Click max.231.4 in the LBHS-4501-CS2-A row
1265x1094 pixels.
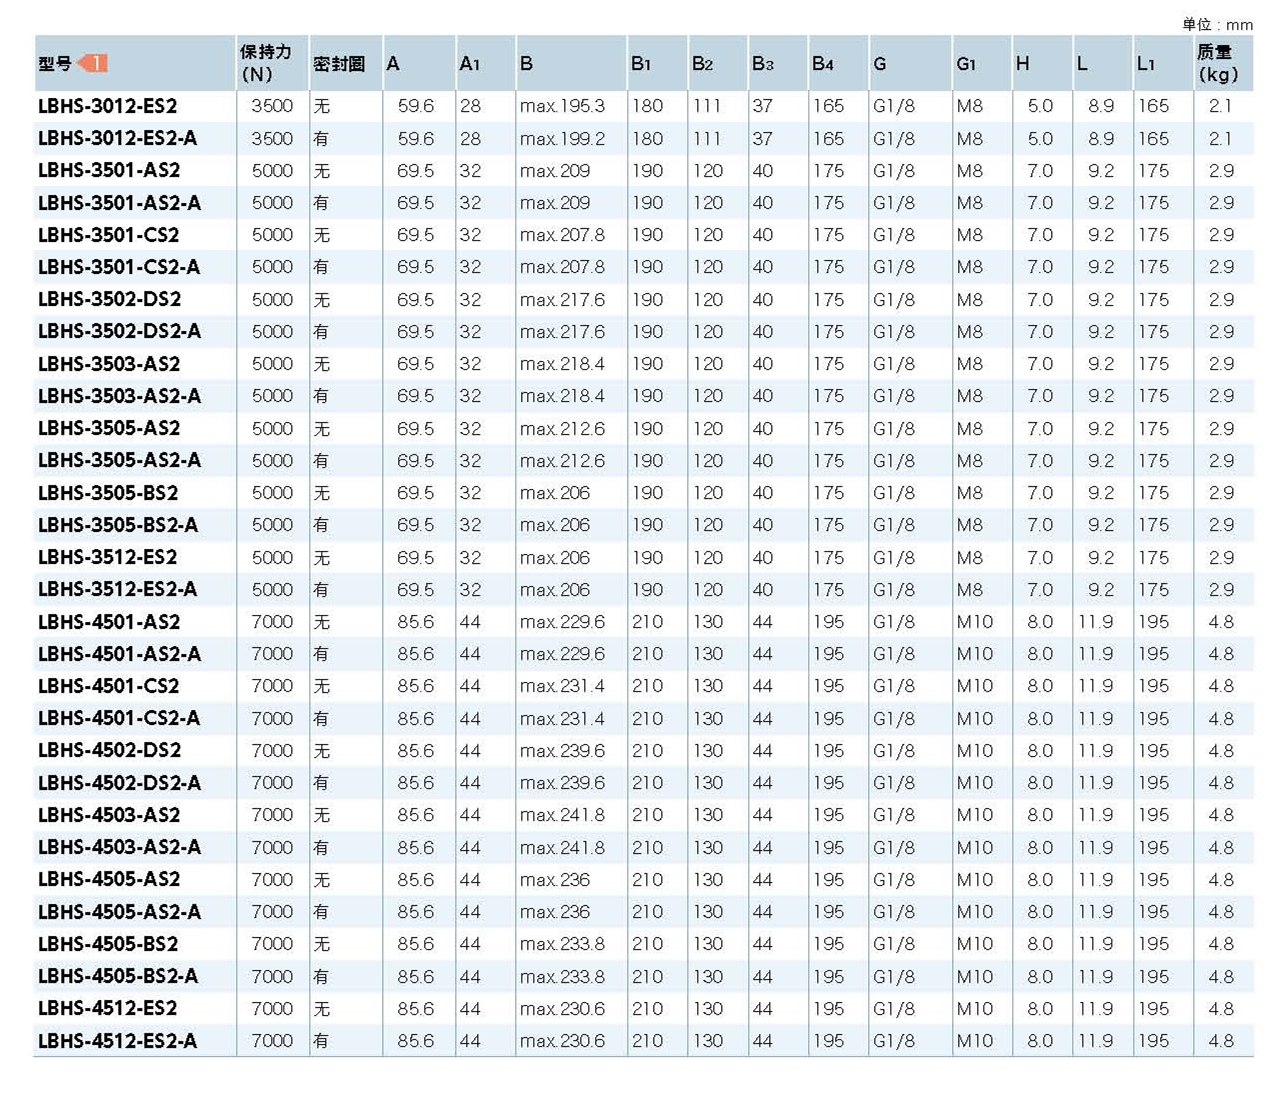click(562, 718)
